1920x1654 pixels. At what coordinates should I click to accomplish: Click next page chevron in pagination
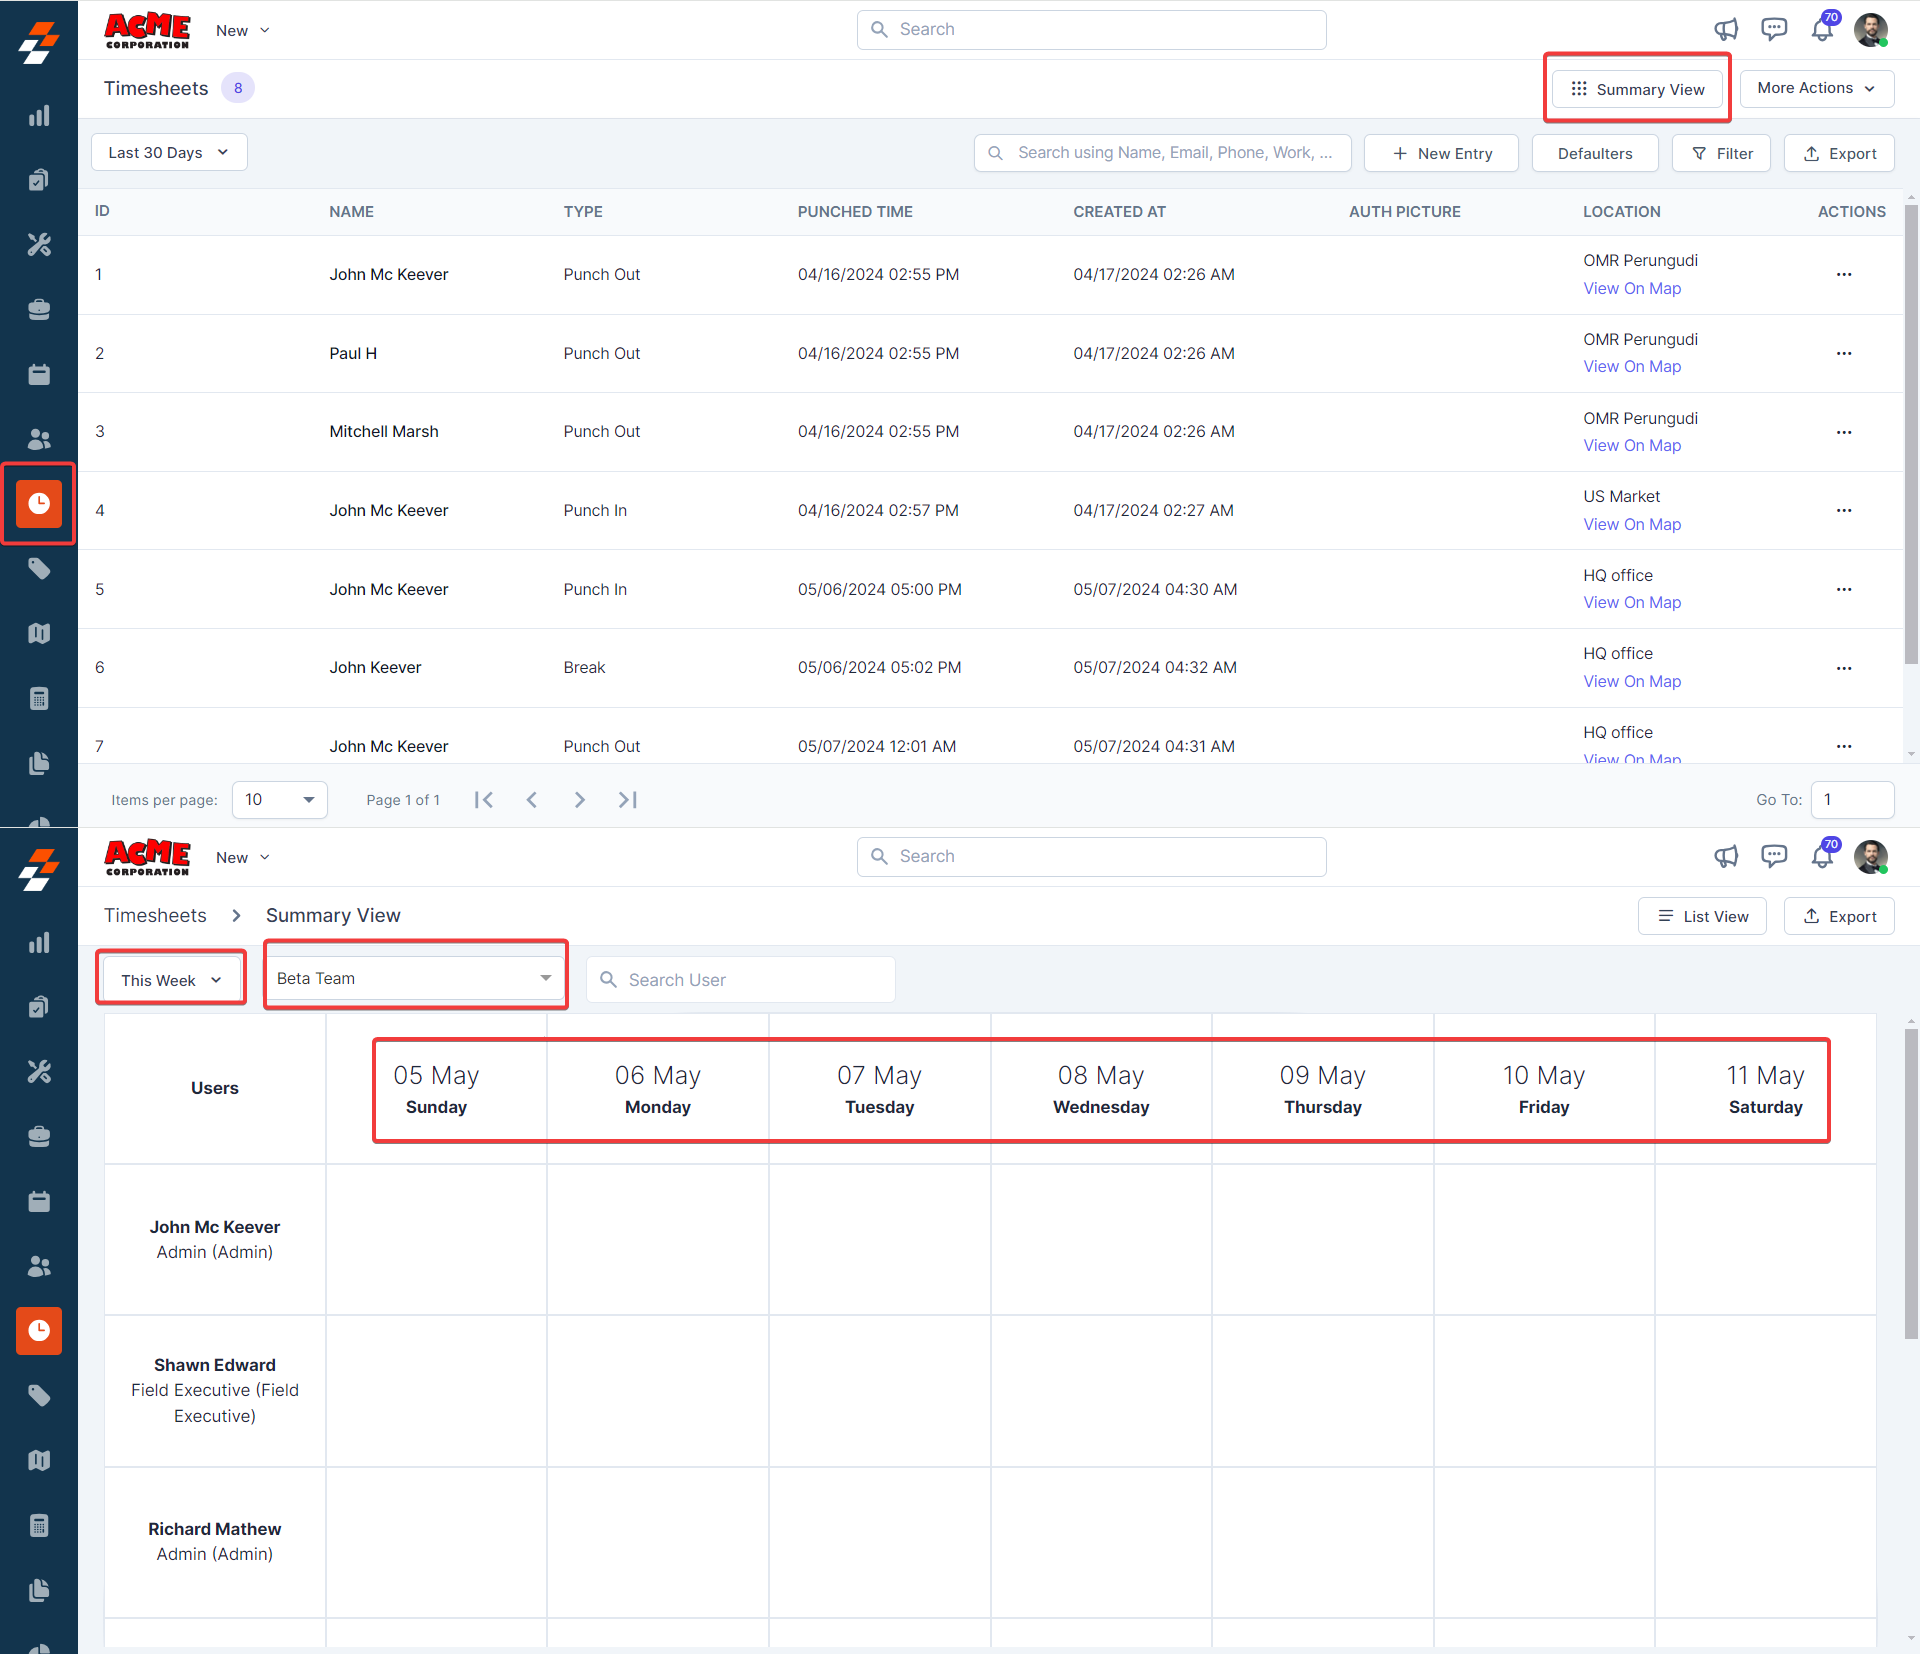coord(579,800)
